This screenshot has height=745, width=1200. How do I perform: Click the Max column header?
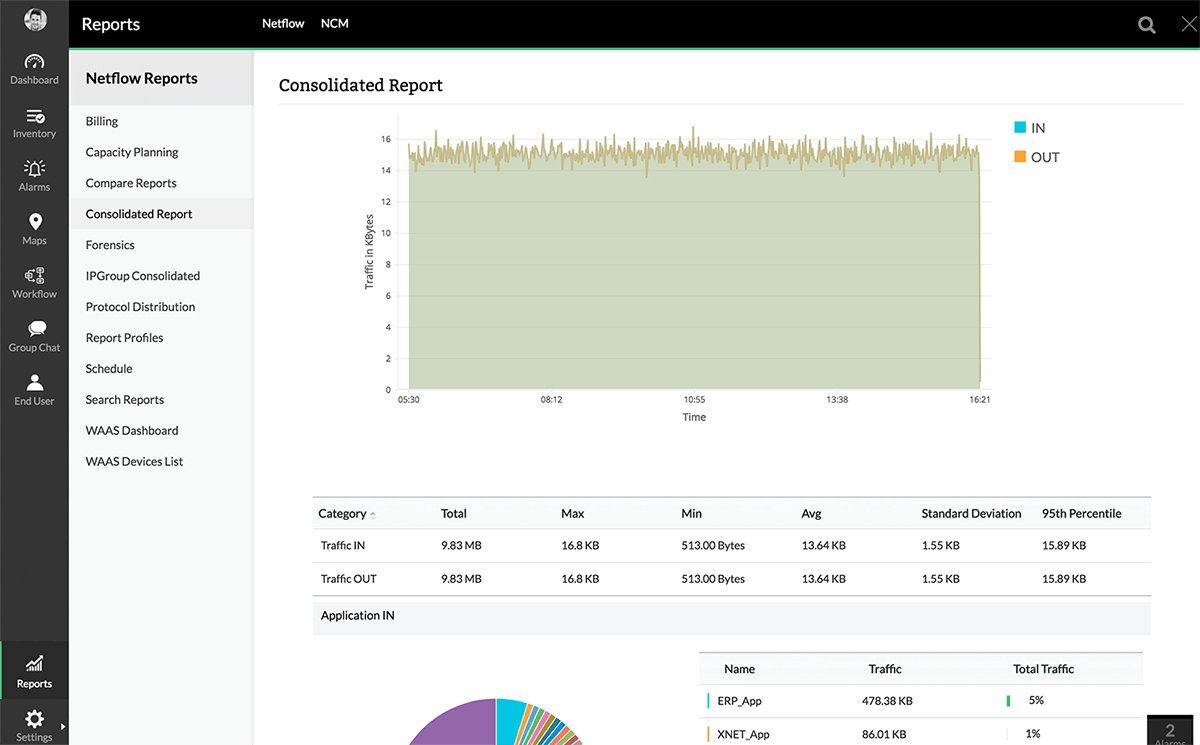572,514
